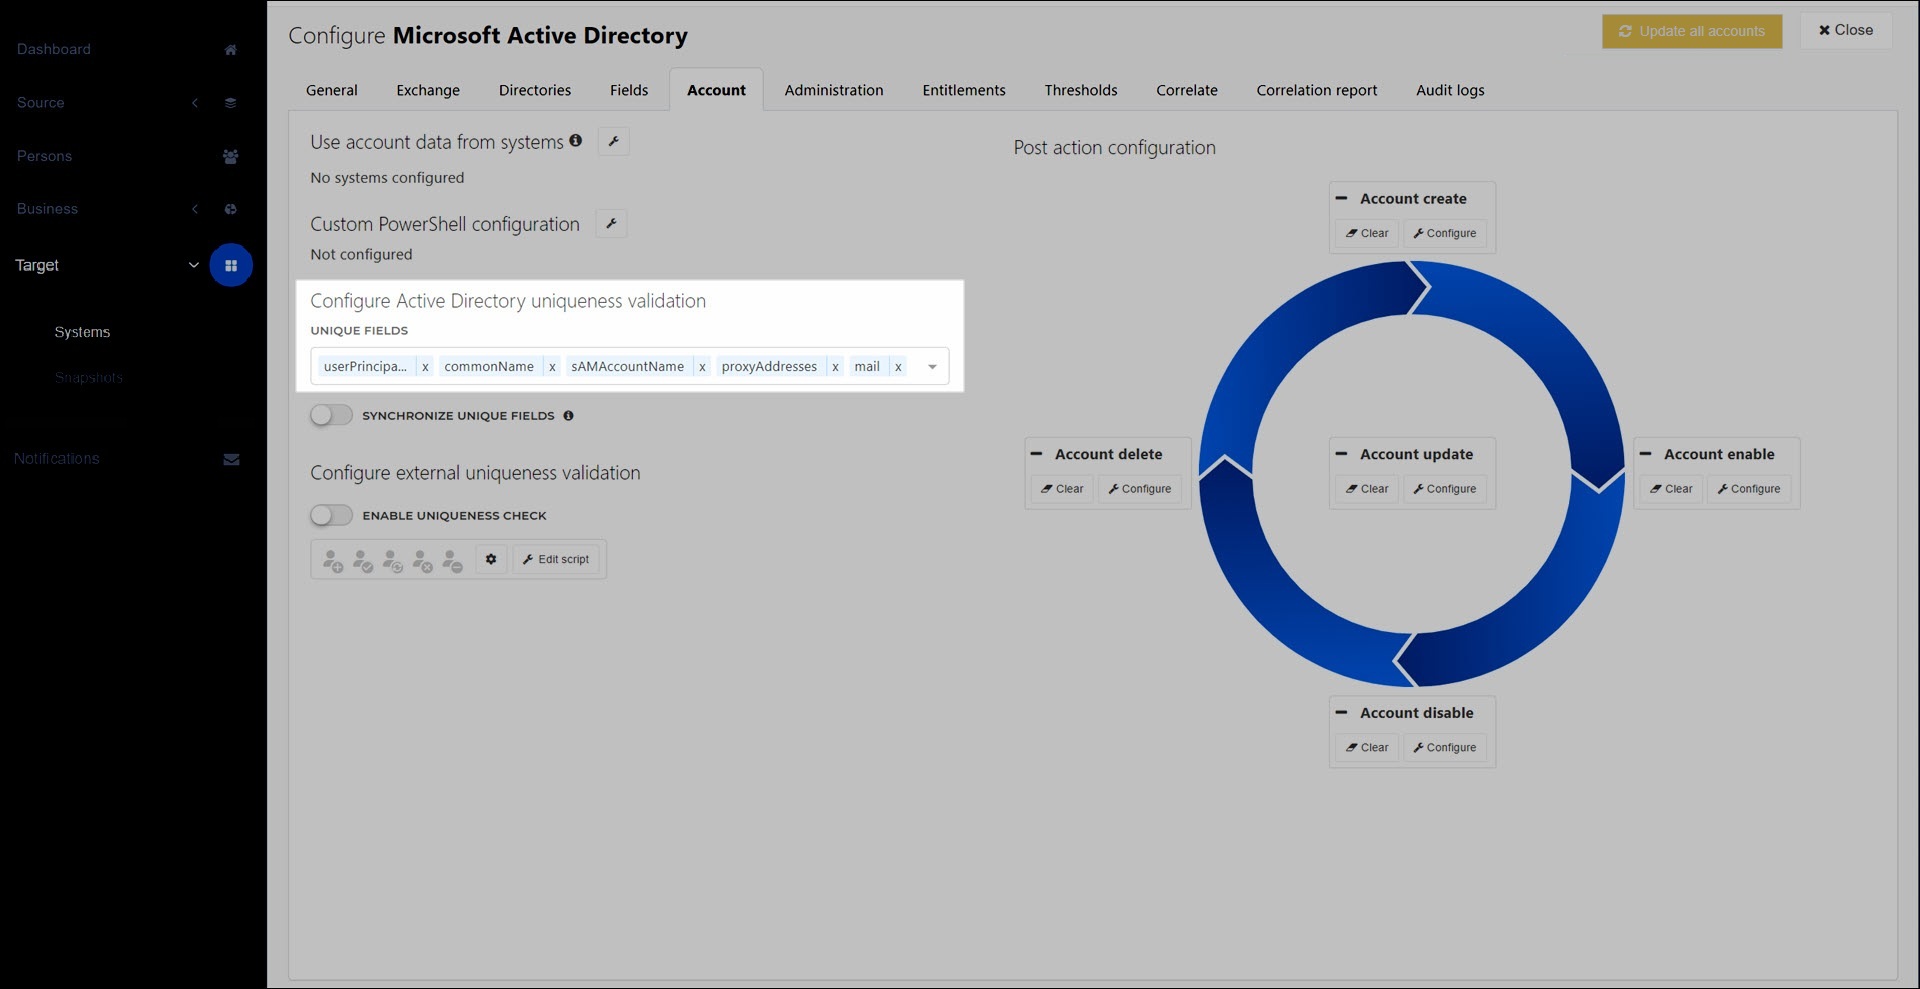View the Audit logs tab
The width and height of the screenshot is (1920, 989).
pyautogui.click(x=1450, y=90)
